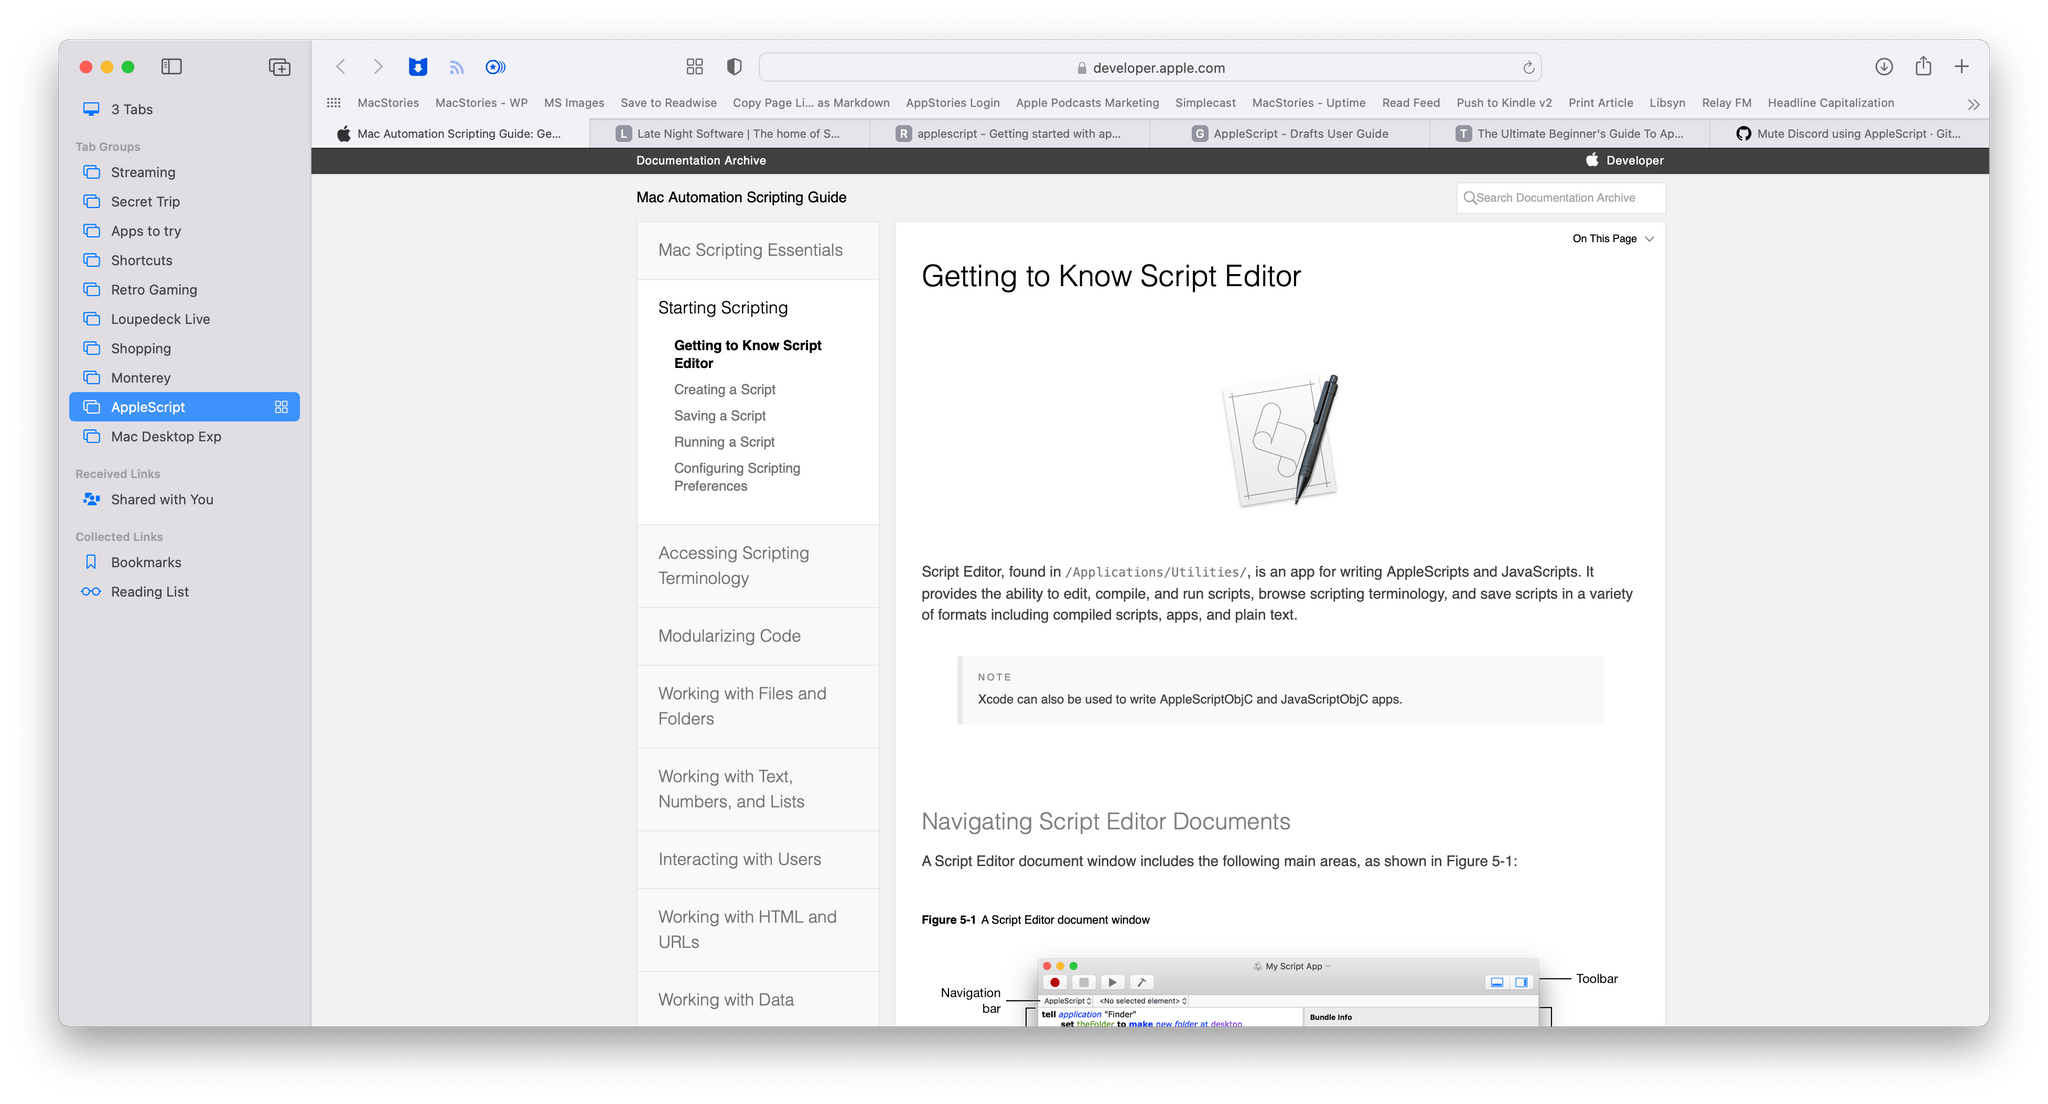
Task: Open the tab overview grid icon
Action: coord(695,67)
